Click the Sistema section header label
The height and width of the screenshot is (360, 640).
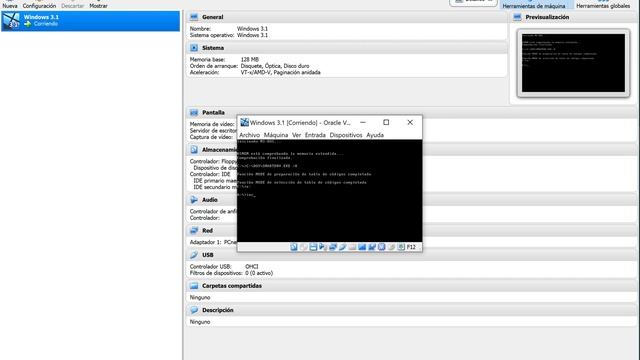click(x=213, y=48)
